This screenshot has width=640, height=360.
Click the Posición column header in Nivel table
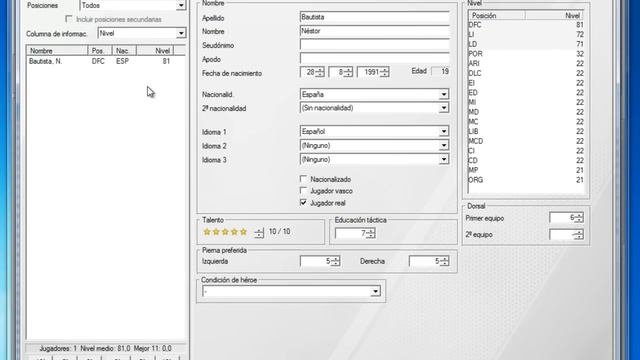click(497, 16)
